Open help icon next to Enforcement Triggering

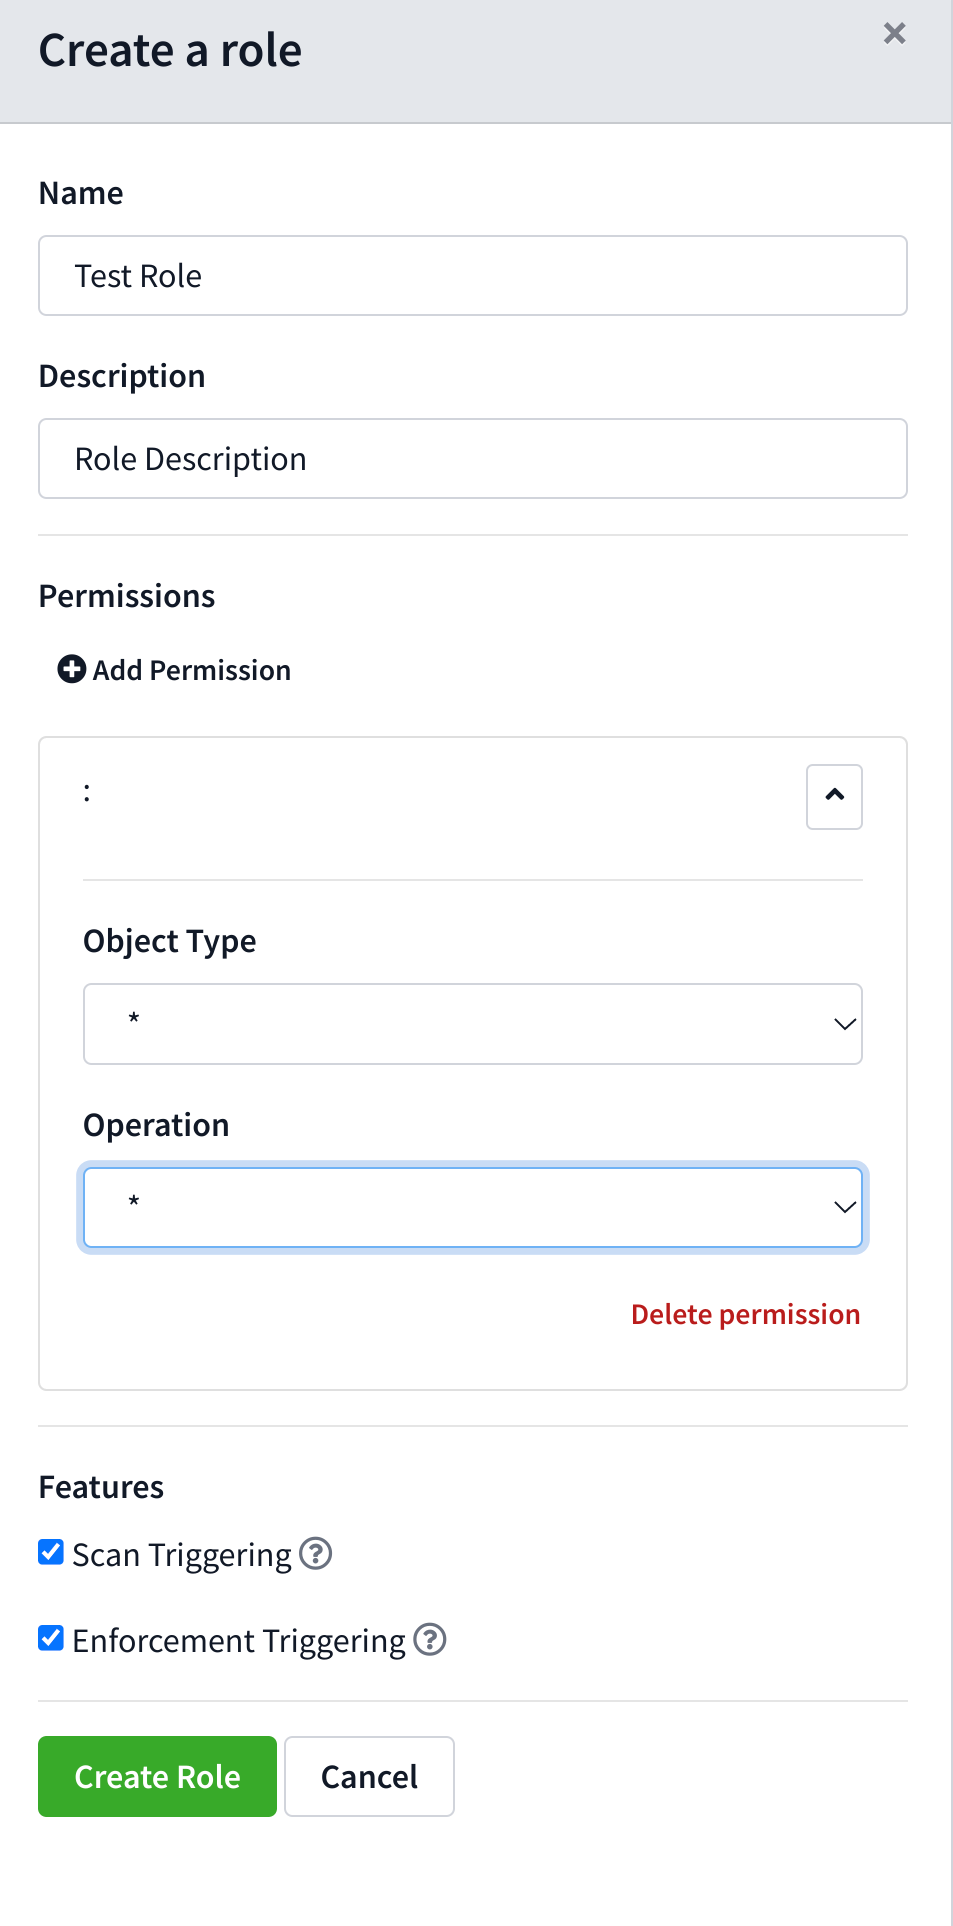430,1640
